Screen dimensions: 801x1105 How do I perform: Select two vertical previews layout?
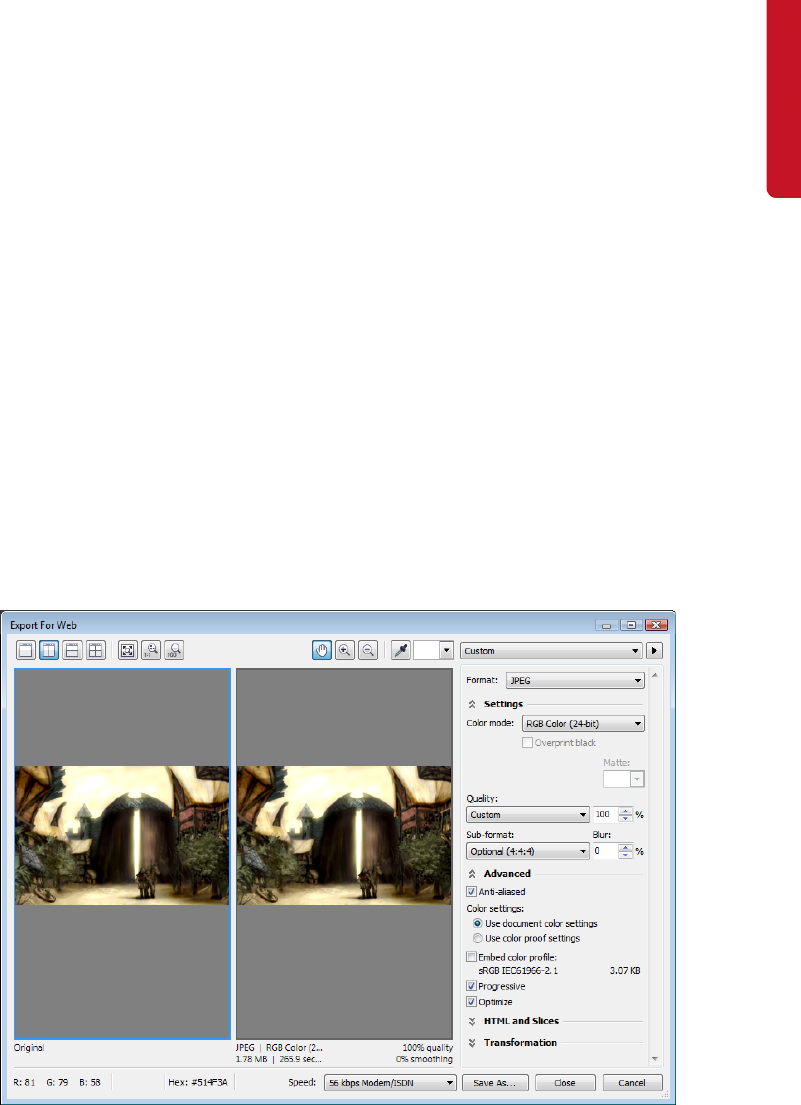[49, 650]
